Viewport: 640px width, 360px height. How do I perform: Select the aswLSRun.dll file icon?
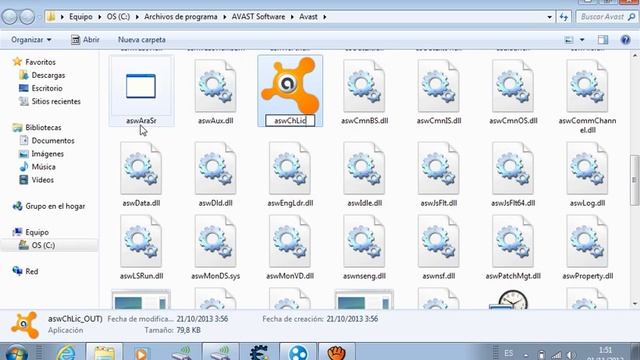click(x=141, y=241)
